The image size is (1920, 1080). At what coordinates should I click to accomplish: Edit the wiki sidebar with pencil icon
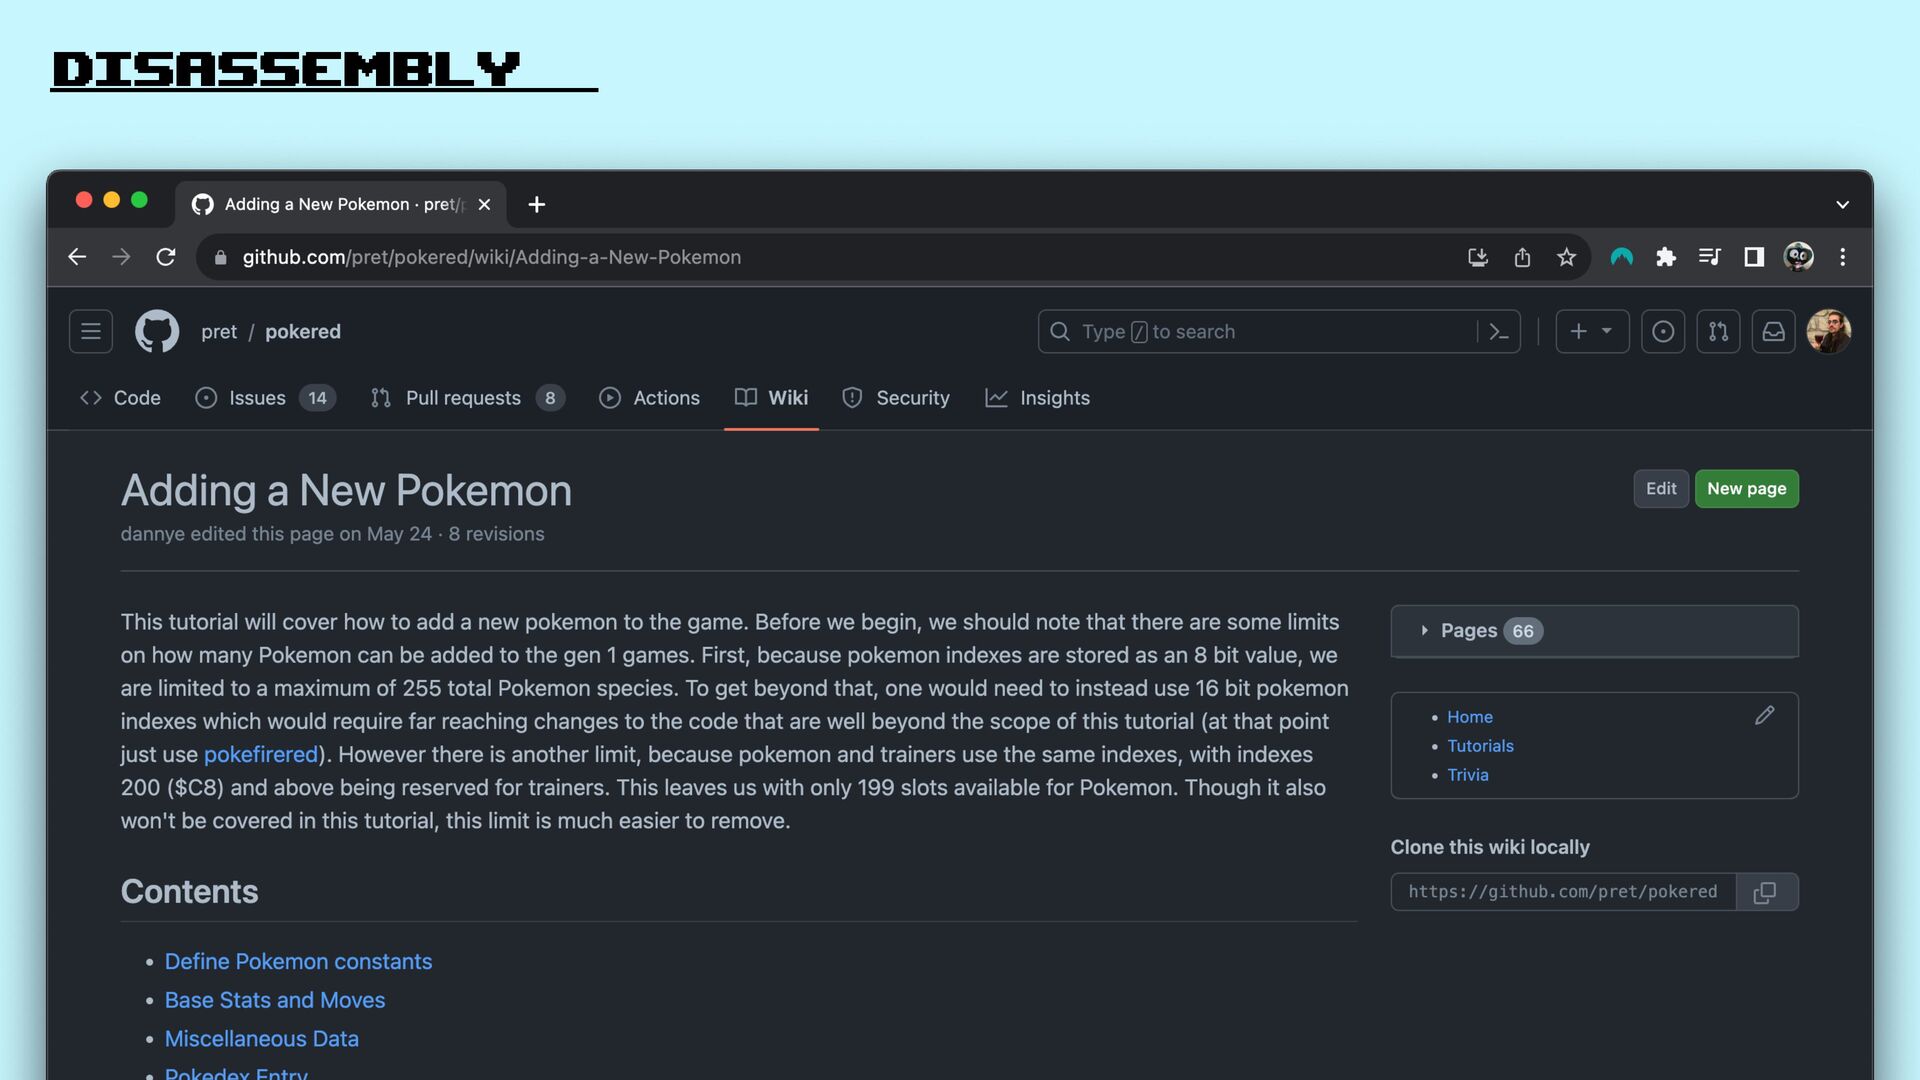(1764, 716)
